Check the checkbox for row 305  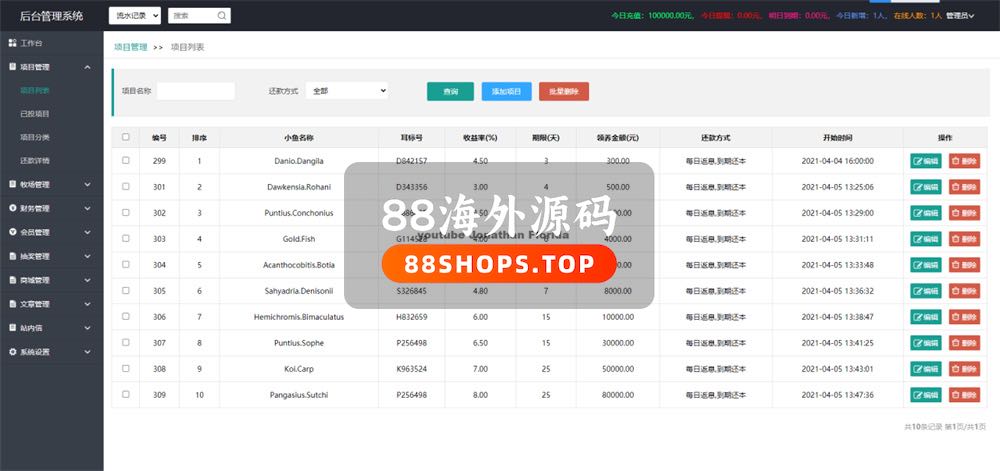click(125, 290)
